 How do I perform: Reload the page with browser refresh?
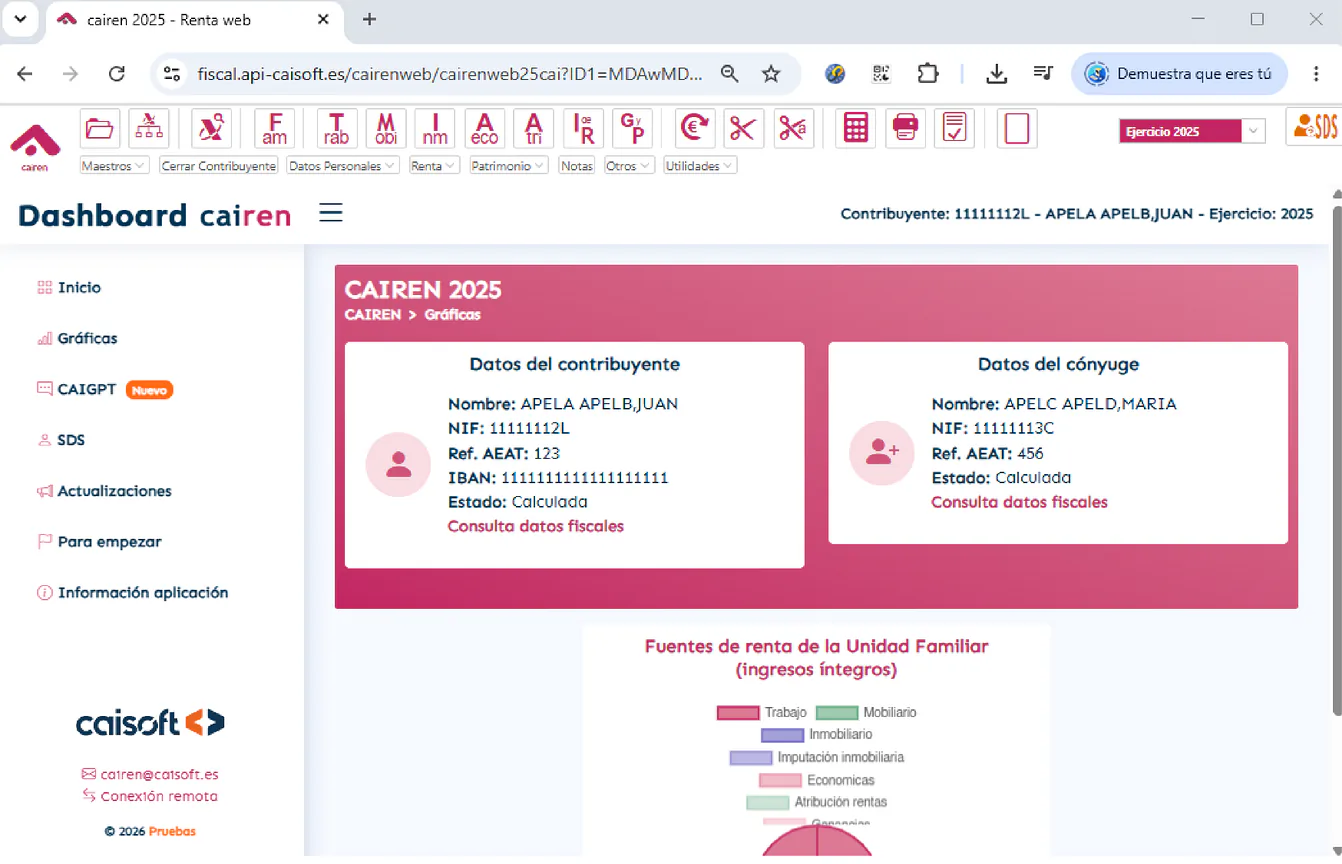pyautogui.click(x=117, y=74)
